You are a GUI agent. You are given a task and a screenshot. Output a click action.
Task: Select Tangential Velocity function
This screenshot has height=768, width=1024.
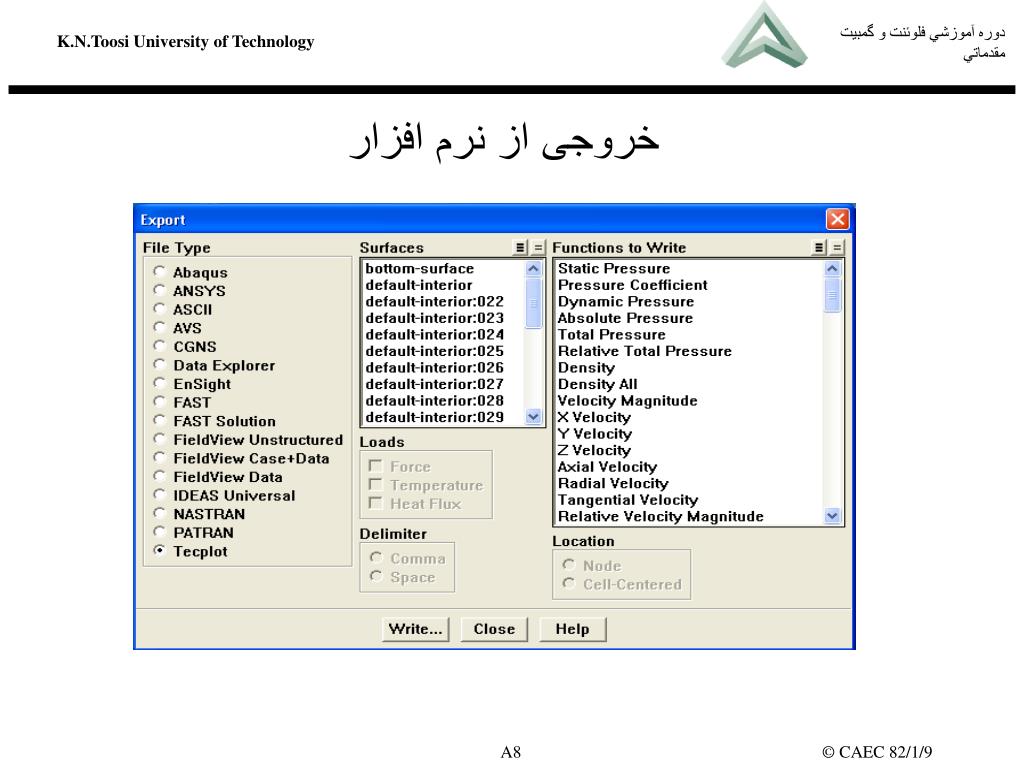pos(689,500)
